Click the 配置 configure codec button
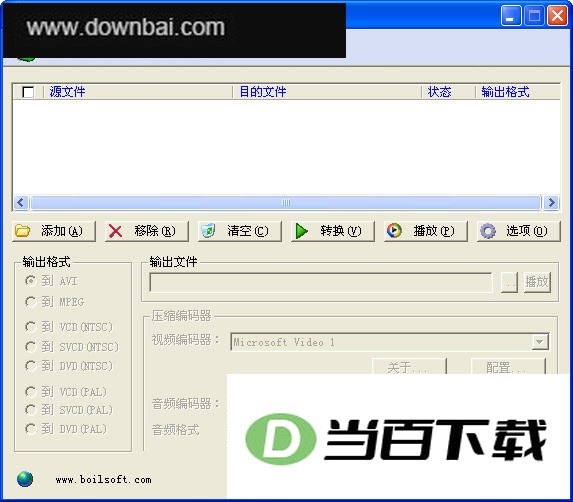This screenshot has height=502, width=573. click(x=508, y=366)
